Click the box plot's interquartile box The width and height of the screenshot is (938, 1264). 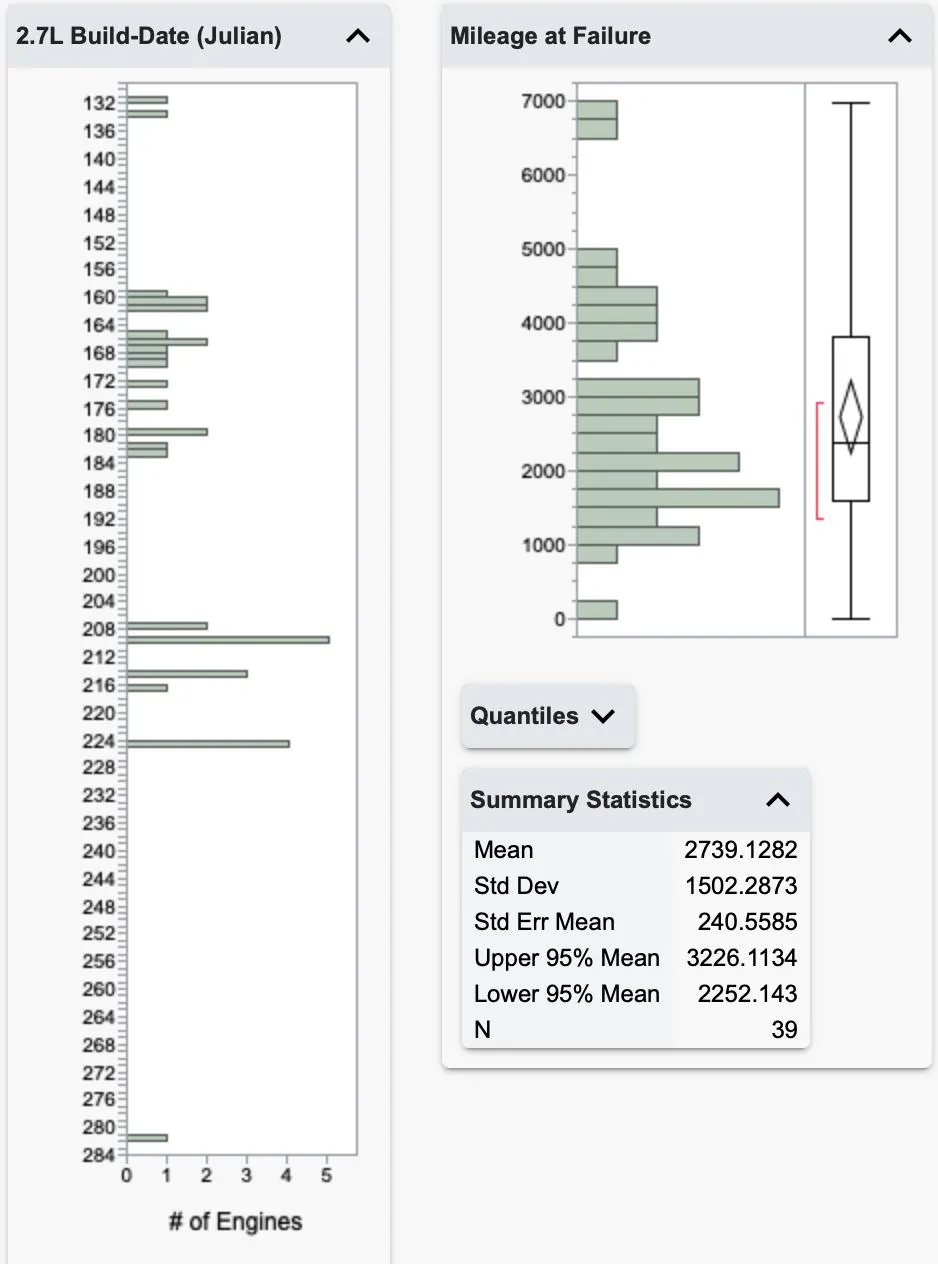tap(851, 419)
